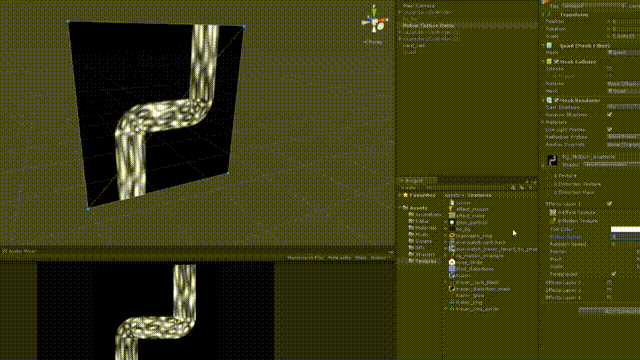The image size is (640, 360).
Task: Disable the Effects Layer 1 checkbox
Action: [609, 203]
